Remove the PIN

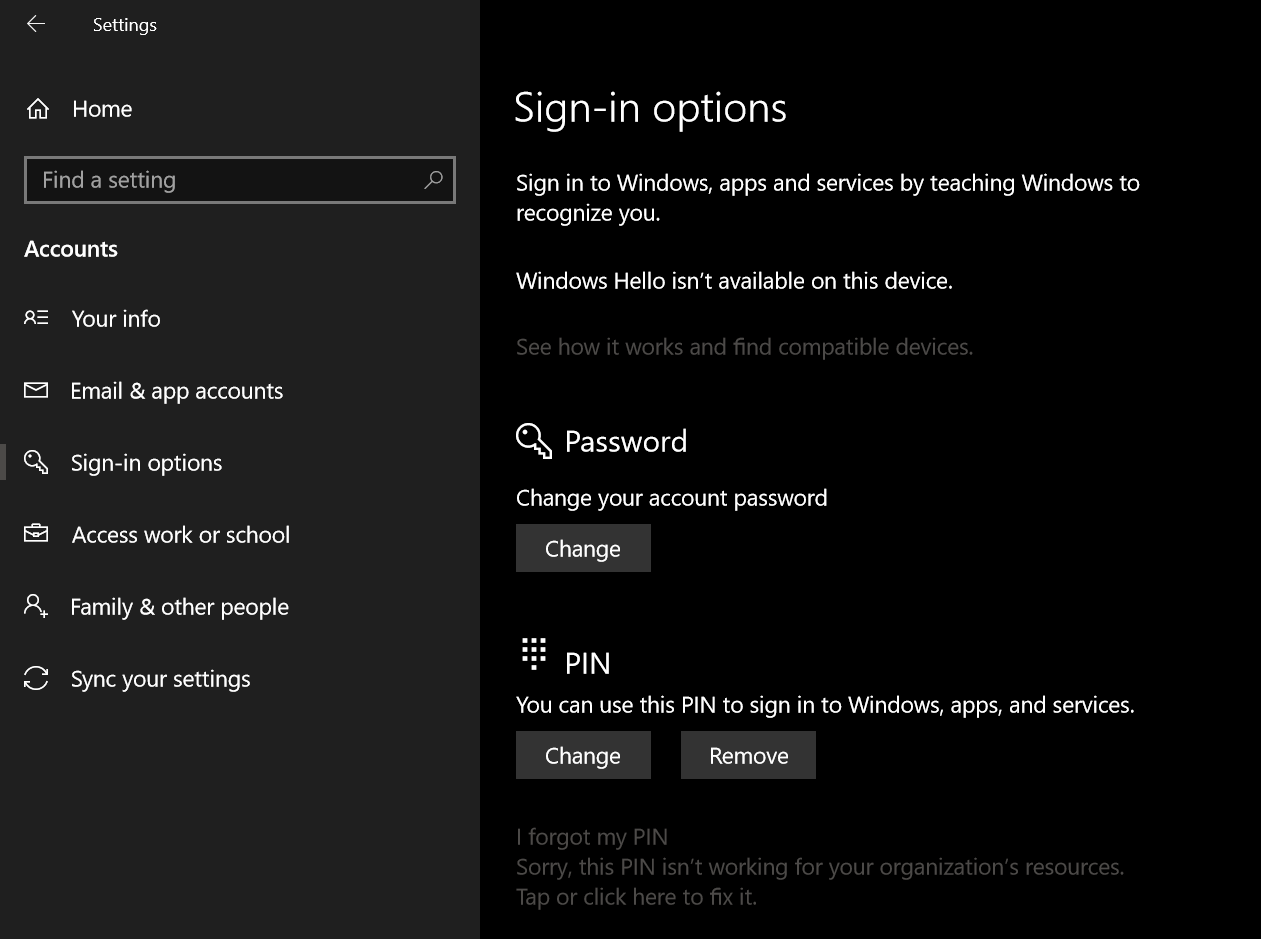tap(748, 755)
